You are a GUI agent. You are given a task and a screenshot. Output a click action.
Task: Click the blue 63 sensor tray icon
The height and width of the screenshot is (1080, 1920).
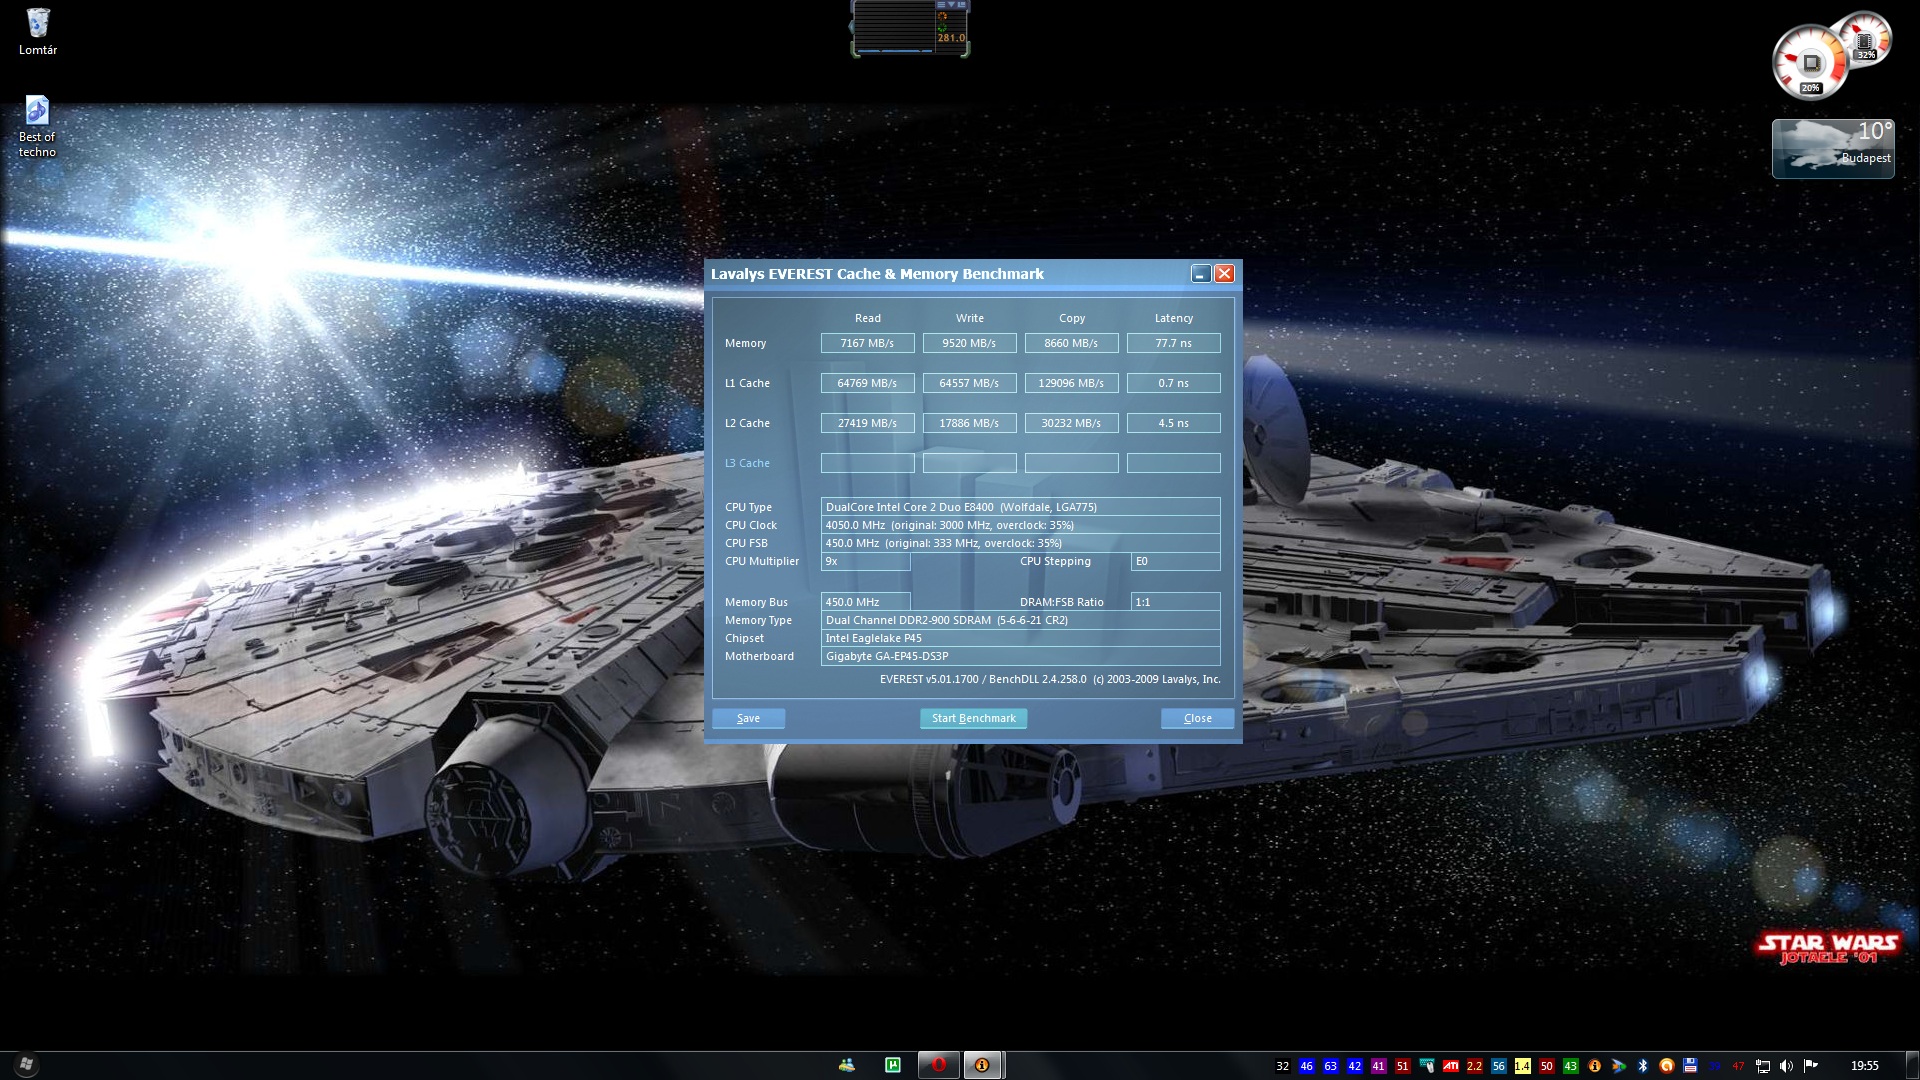[1331, 1066]
